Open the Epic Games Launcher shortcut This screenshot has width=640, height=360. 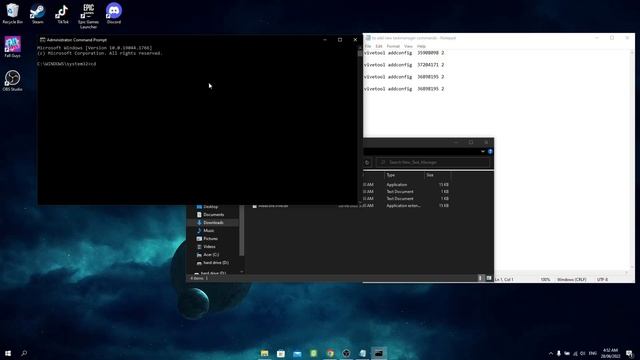(88, 16)
